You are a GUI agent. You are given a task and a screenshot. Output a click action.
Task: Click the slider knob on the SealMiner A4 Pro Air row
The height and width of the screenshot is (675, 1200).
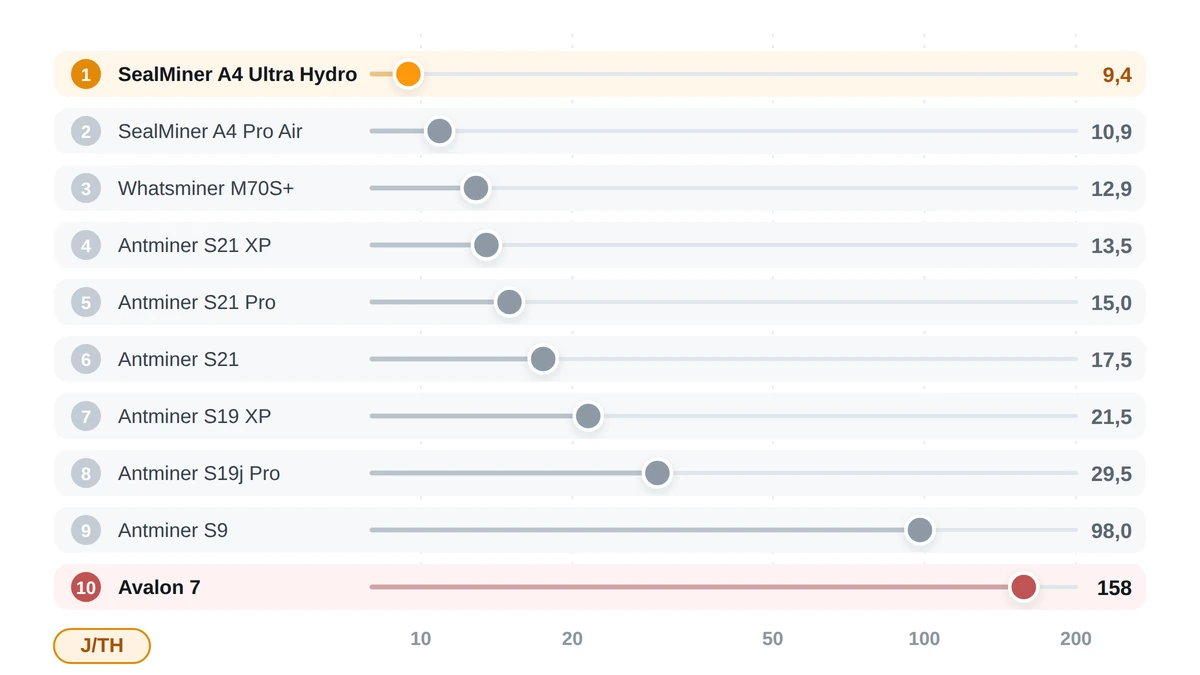(x=440, y=131)
